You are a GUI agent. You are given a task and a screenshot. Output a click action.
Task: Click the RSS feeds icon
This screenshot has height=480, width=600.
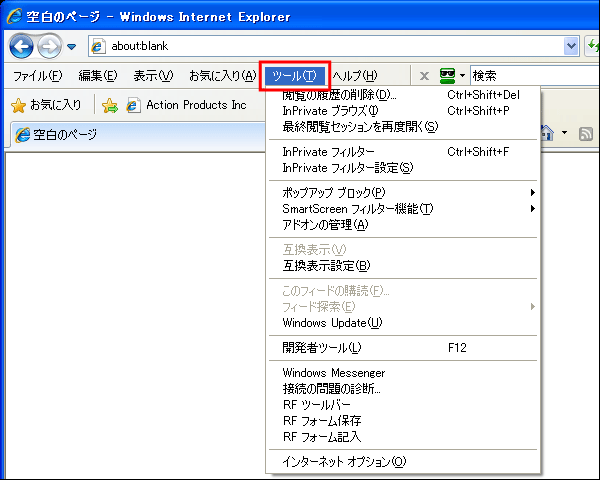click(x=586, y=134)
